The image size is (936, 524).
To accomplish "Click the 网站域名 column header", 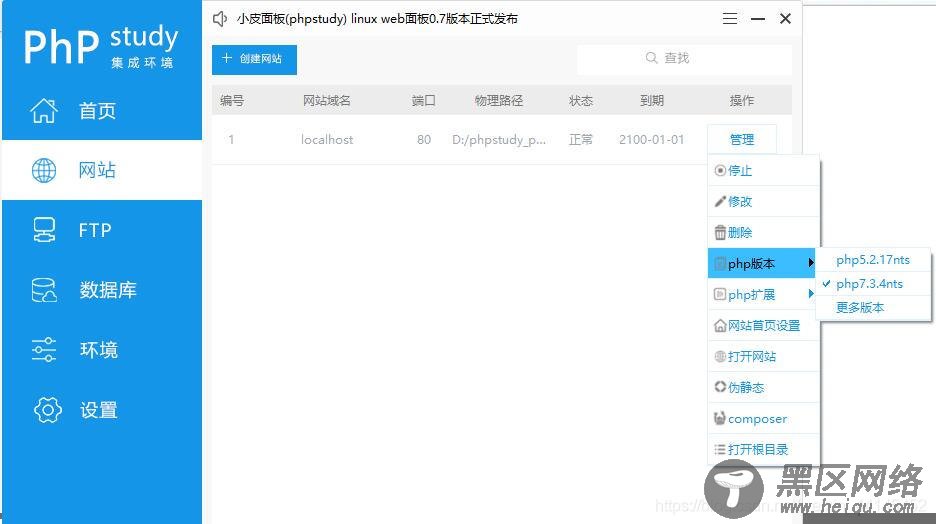I will (x=327, y=100).
